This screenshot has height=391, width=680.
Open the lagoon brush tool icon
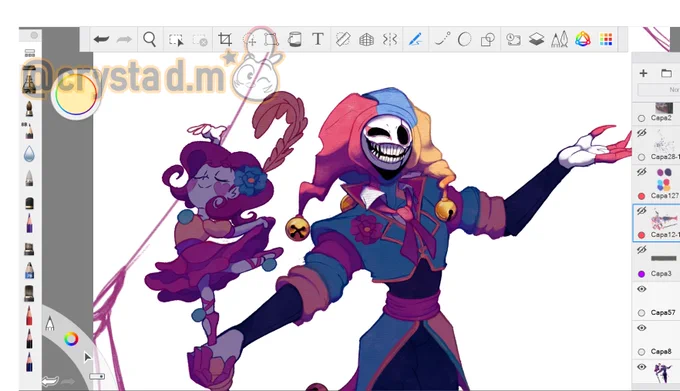coord(50,323)
